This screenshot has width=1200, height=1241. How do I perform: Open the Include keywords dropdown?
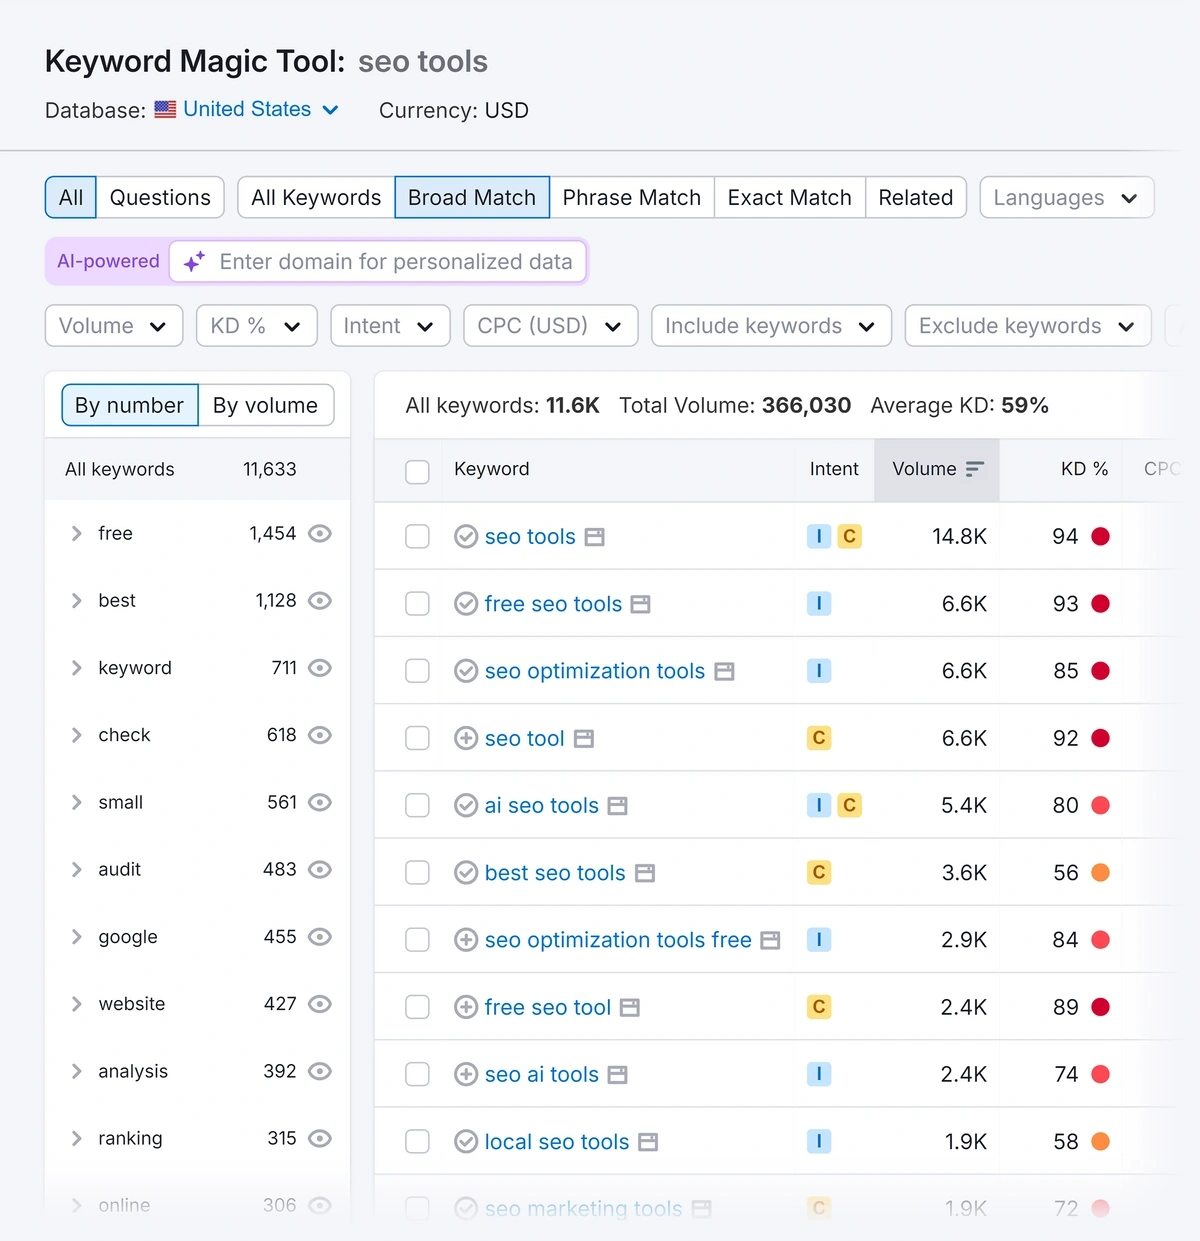771,326
